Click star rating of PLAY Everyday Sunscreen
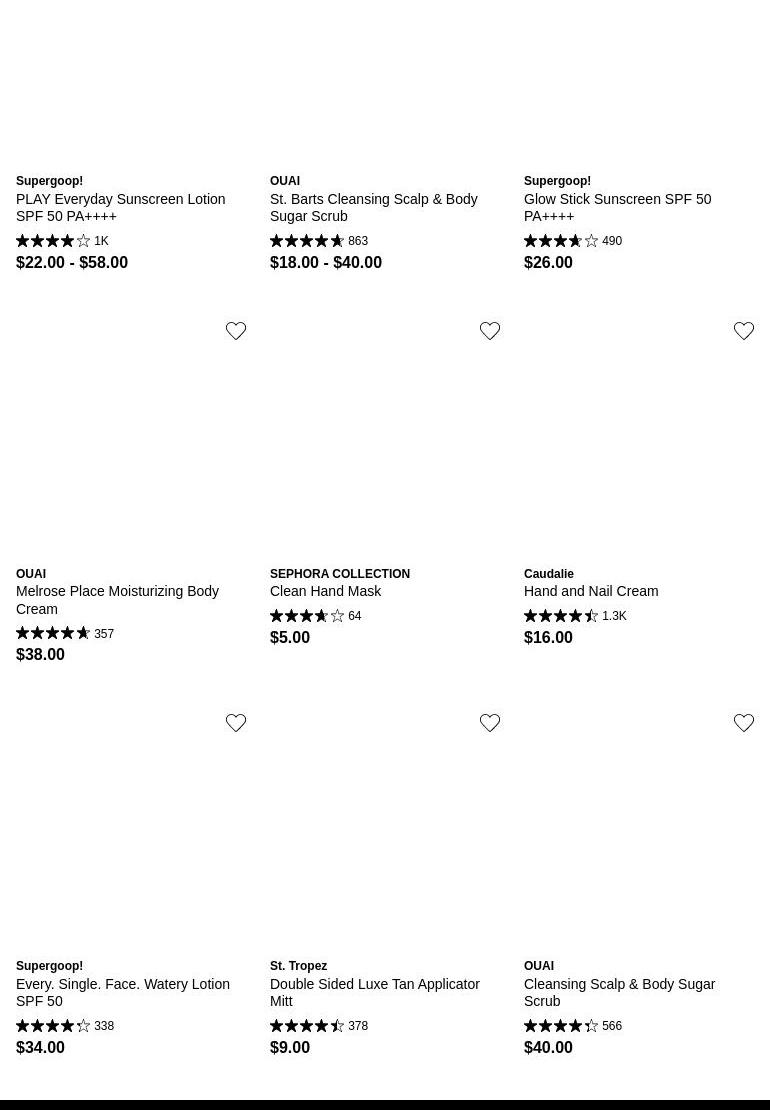The width and height of the screenshot is (770, 1110). 53,241
